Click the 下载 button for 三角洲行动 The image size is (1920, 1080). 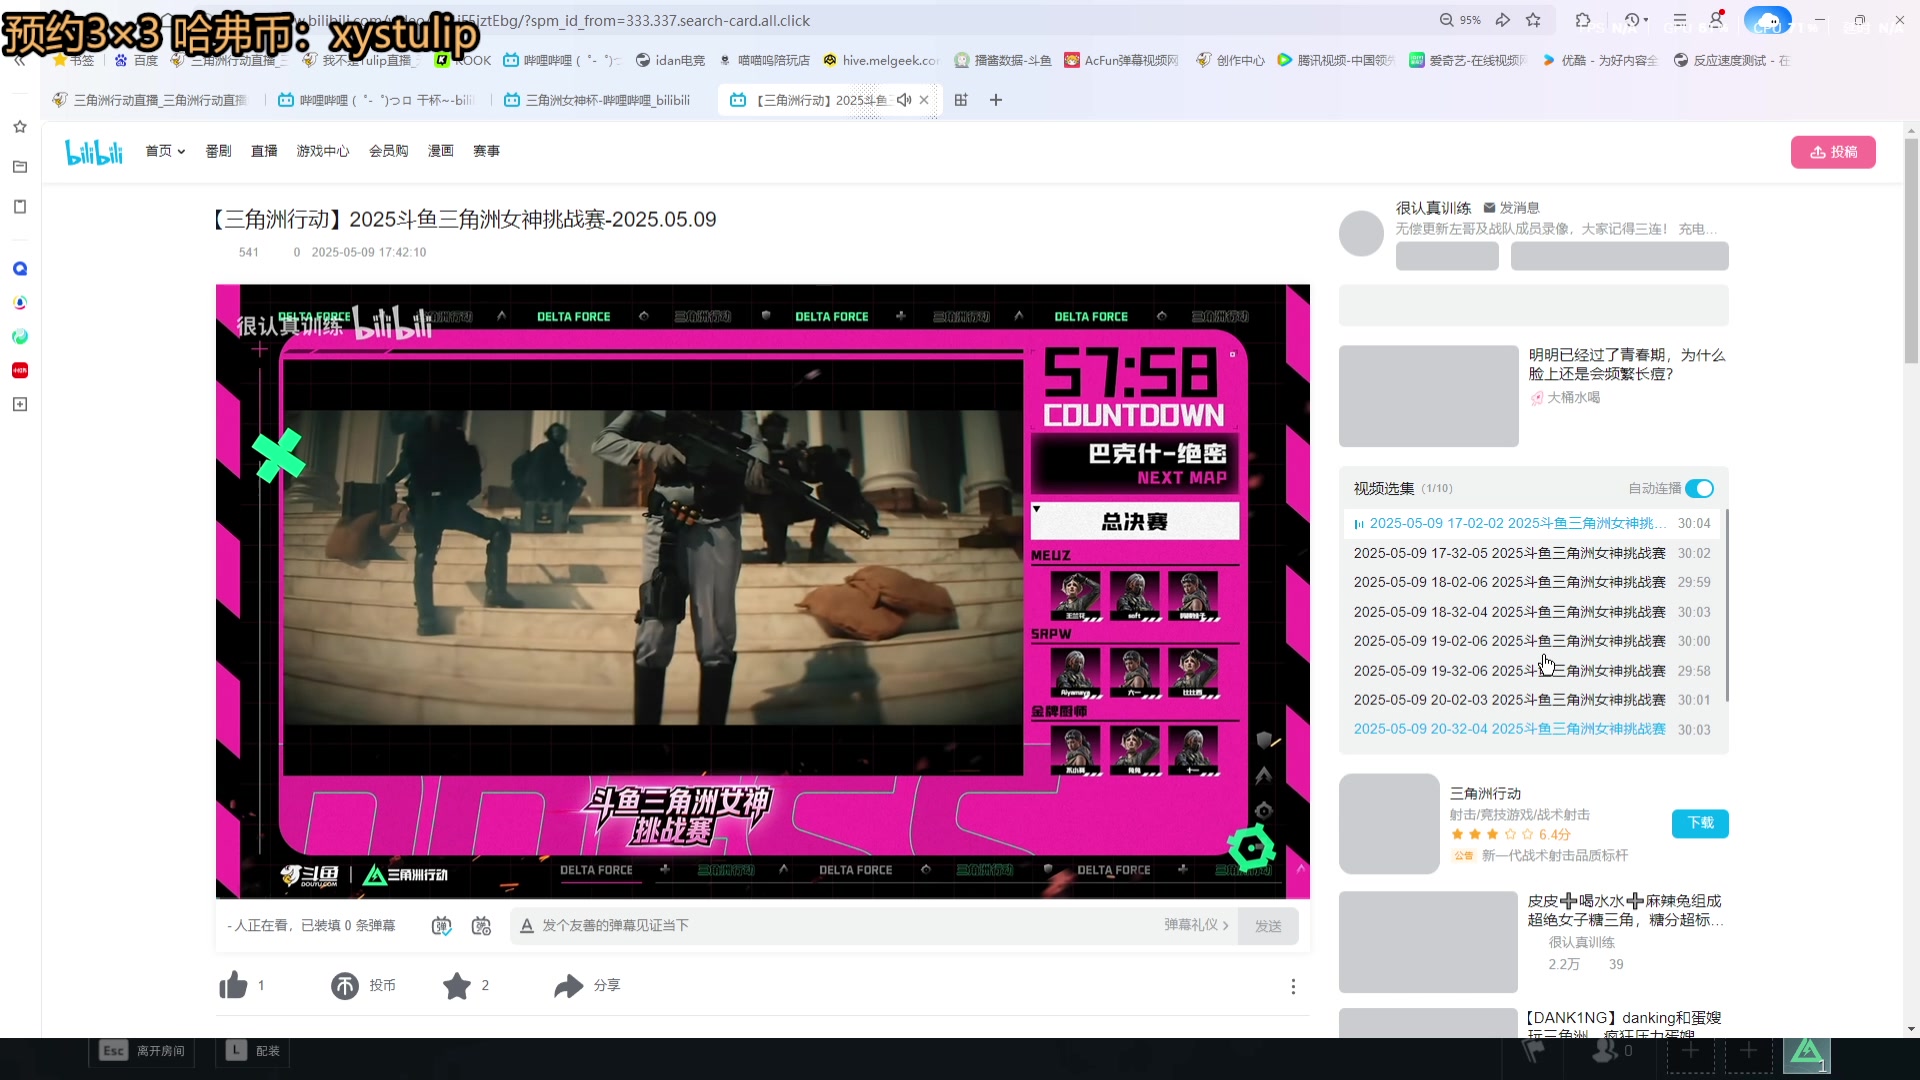(1700, 823)
